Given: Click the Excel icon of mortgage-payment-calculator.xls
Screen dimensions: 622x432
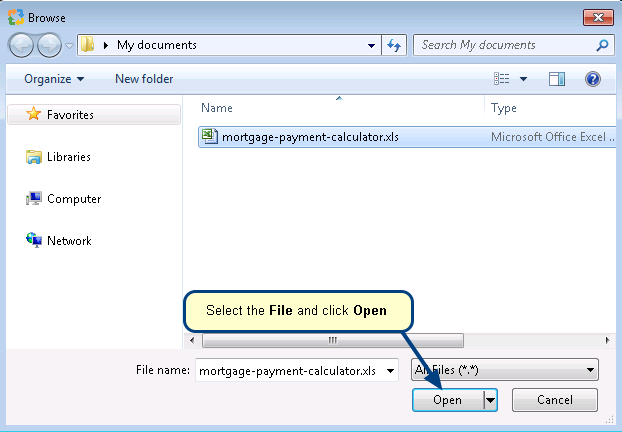Looking at the screenshot, I should [209, 137].
